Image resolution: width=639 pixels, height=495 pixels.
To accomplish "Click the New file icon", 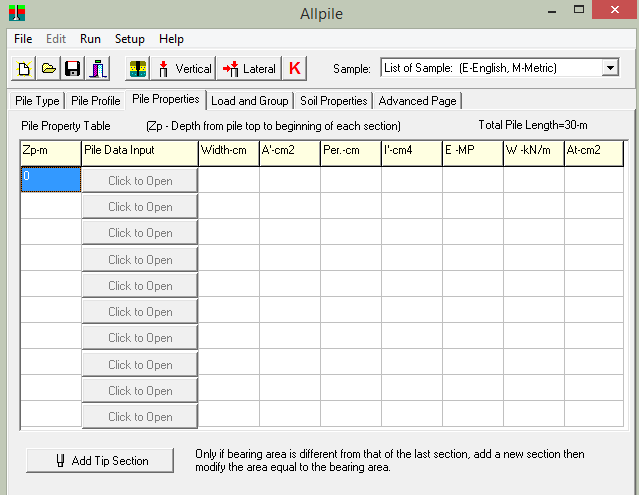I will 24,68.
